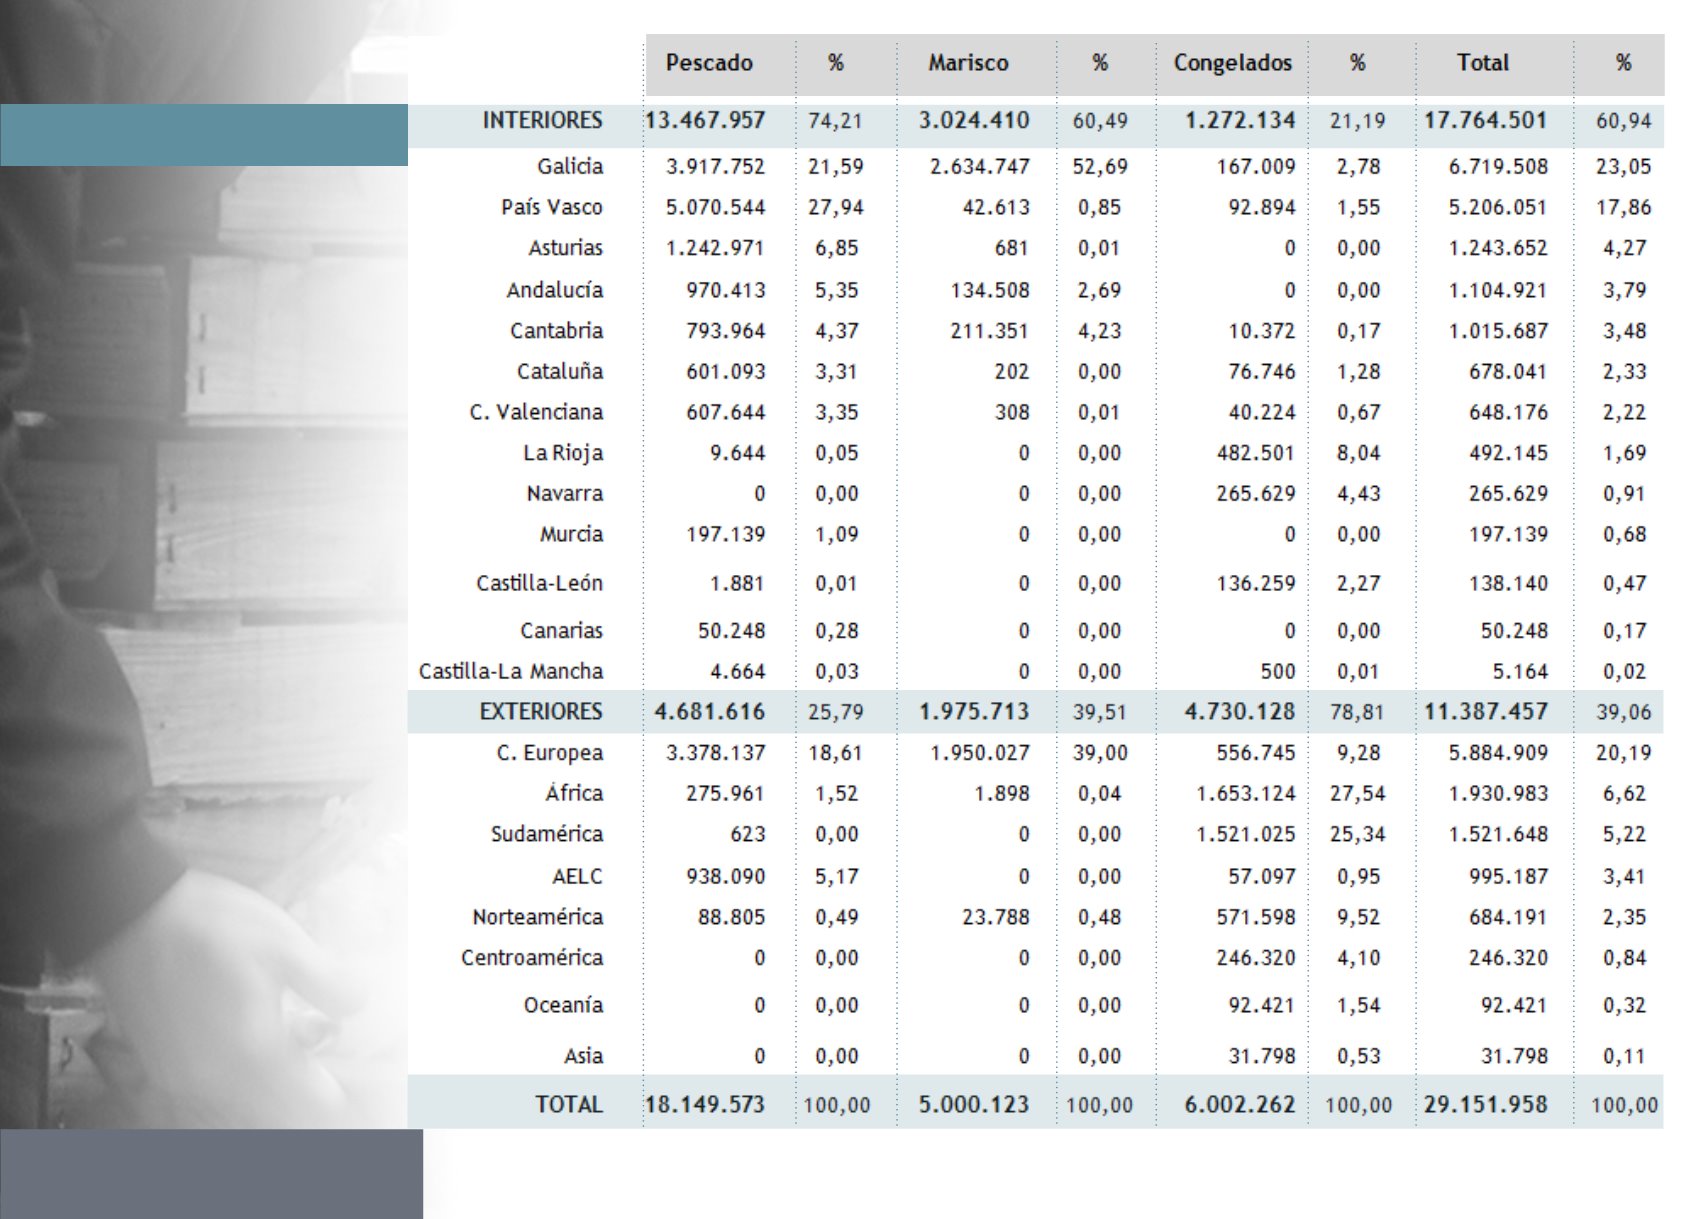Click the Cataluña row label

(x=560, y=371)
